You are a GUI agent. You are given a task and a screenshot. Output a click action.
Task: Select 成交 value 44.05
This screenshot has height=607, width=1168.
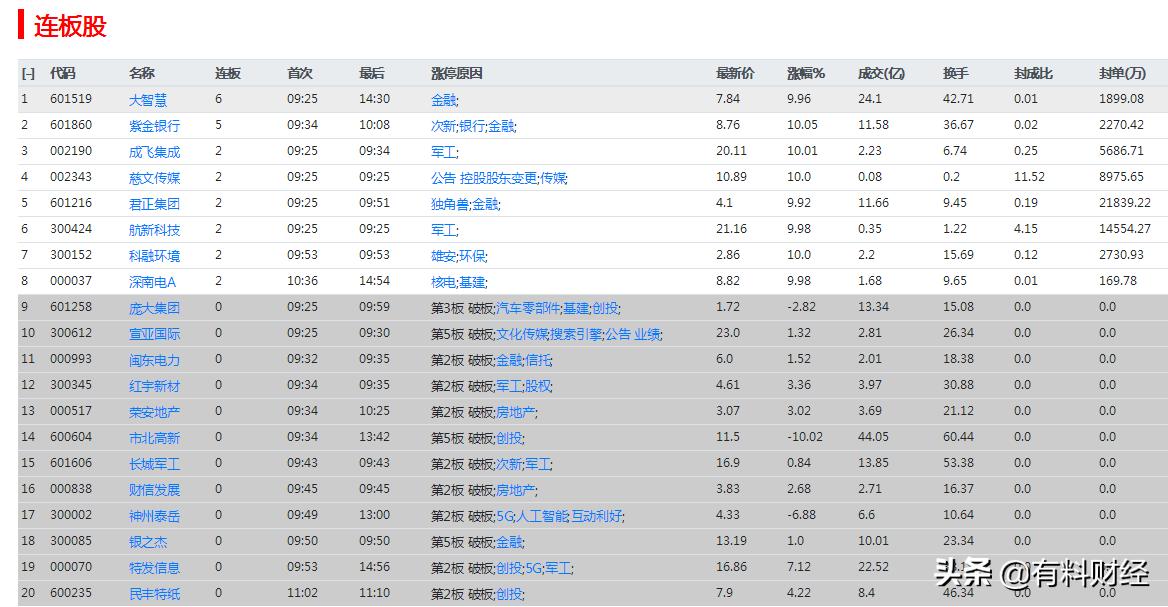click(x=872, y=436)
